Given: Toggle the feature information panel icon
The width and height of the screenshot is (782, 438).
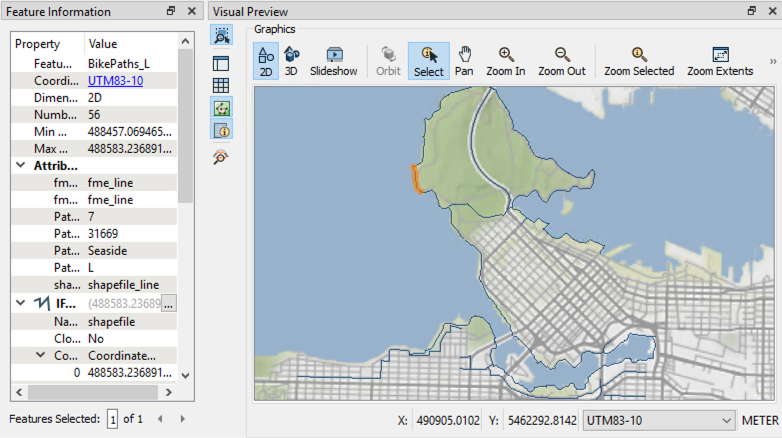Looking at the screenshot, I should pos(221,131).
